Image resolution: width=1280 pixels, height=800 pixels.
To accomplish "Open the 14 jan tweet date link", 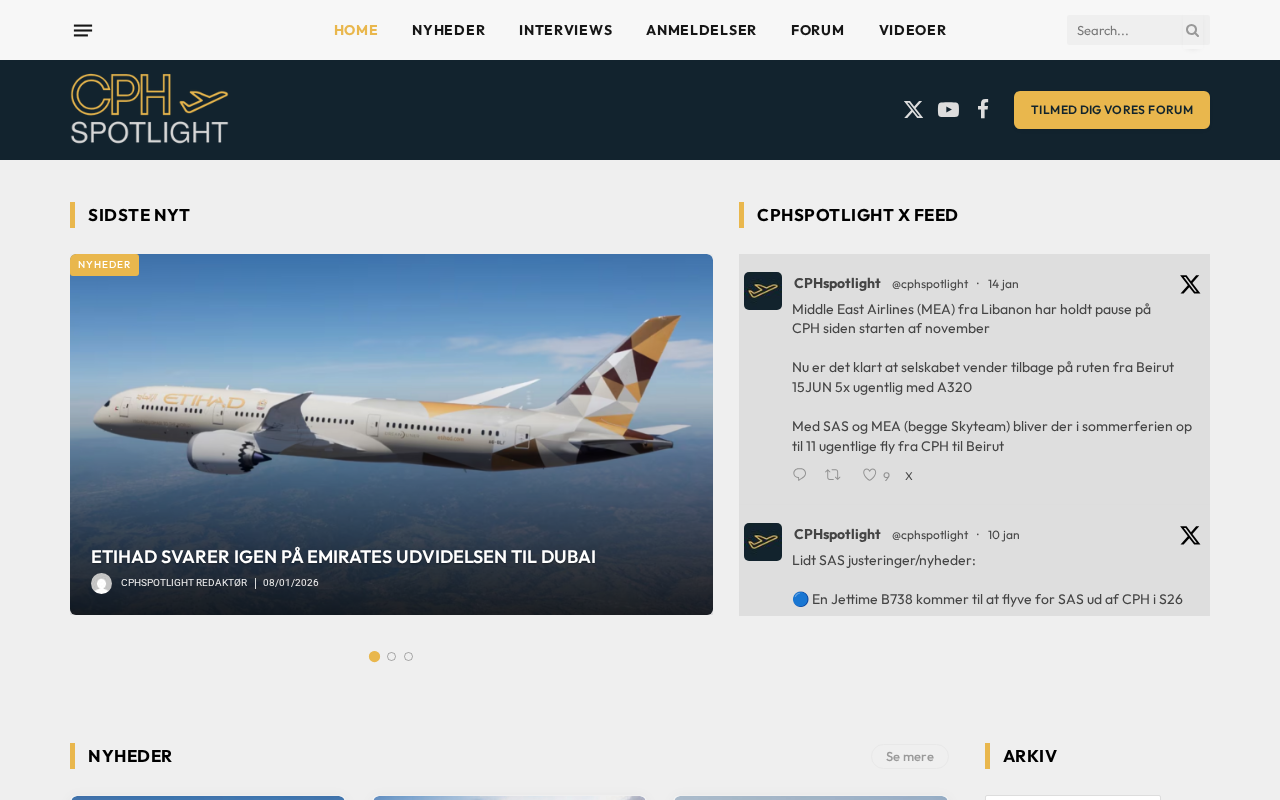I will [1003, 284].
